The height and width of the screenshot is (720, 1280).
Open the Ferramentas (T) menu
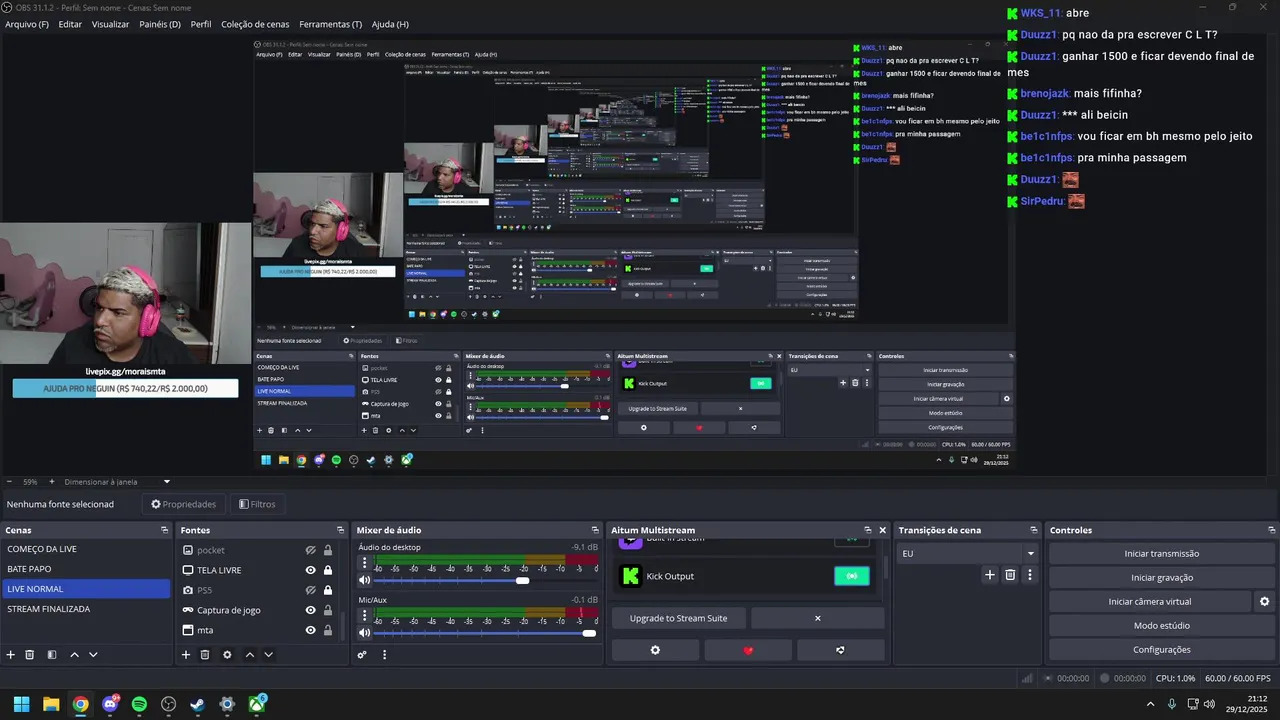(331, 24)
